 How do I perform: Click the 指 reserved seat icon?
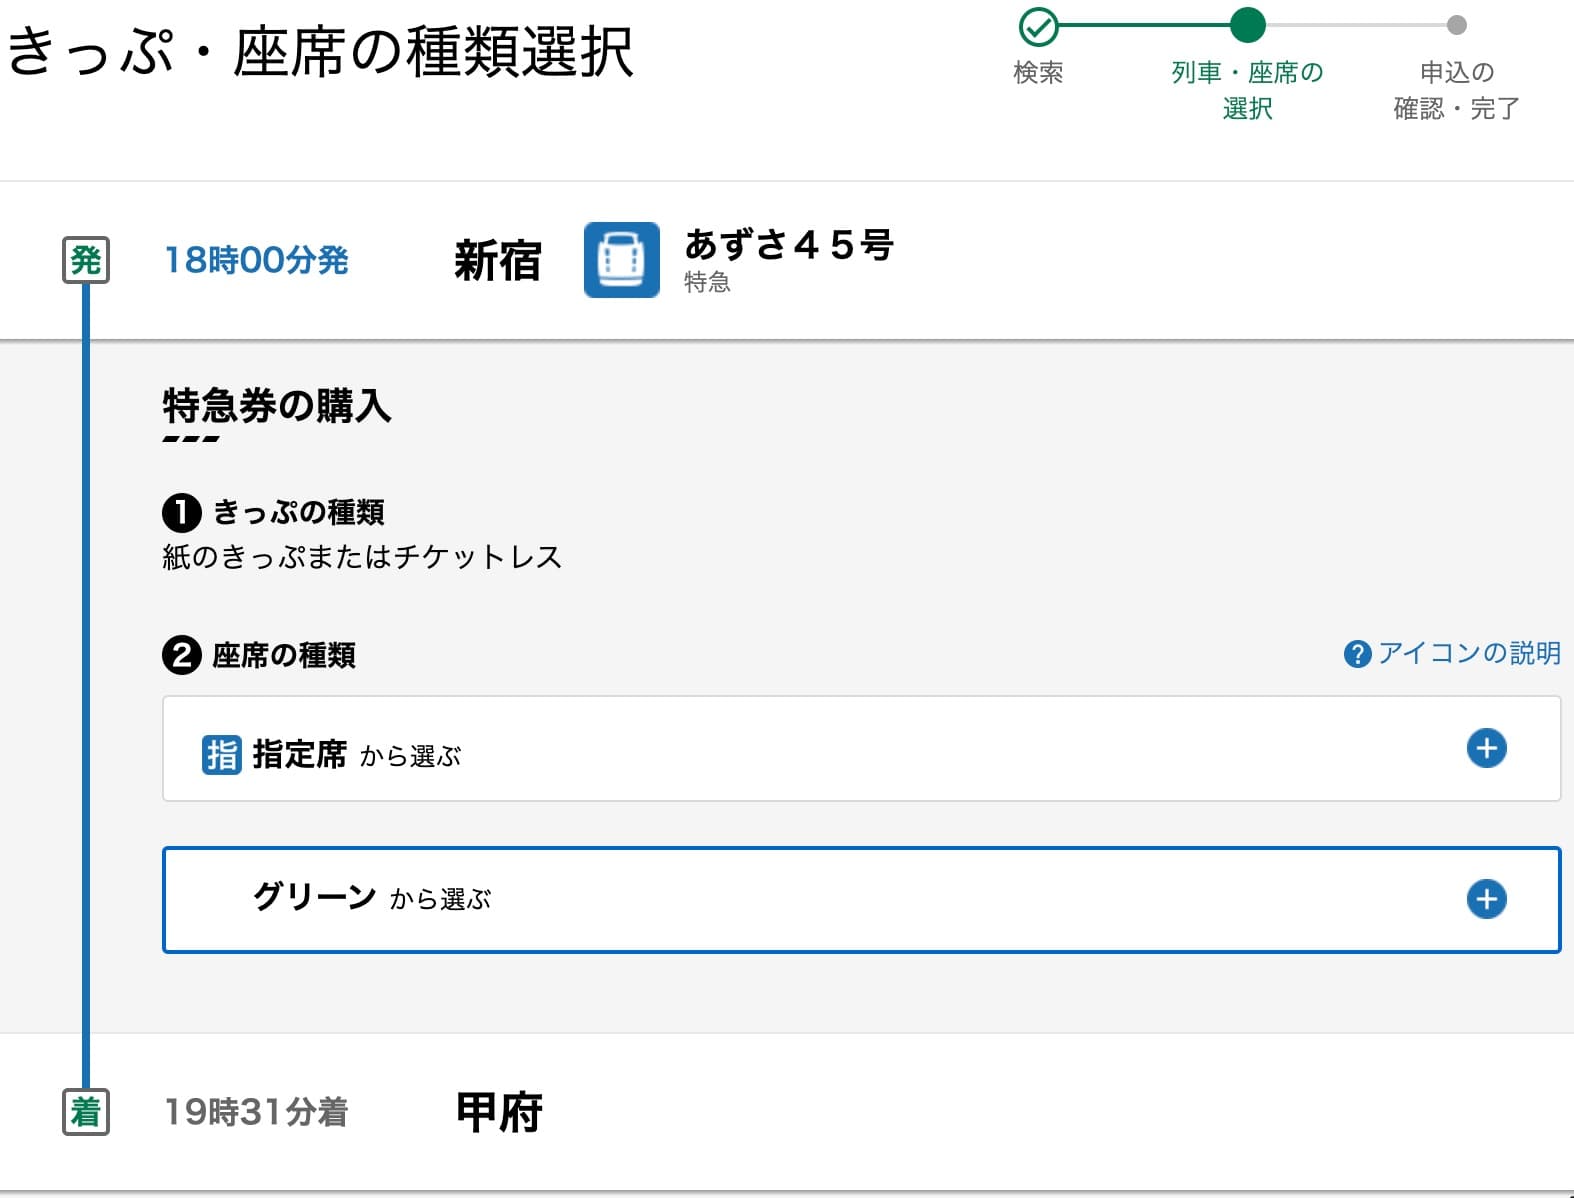click(221, 755)
